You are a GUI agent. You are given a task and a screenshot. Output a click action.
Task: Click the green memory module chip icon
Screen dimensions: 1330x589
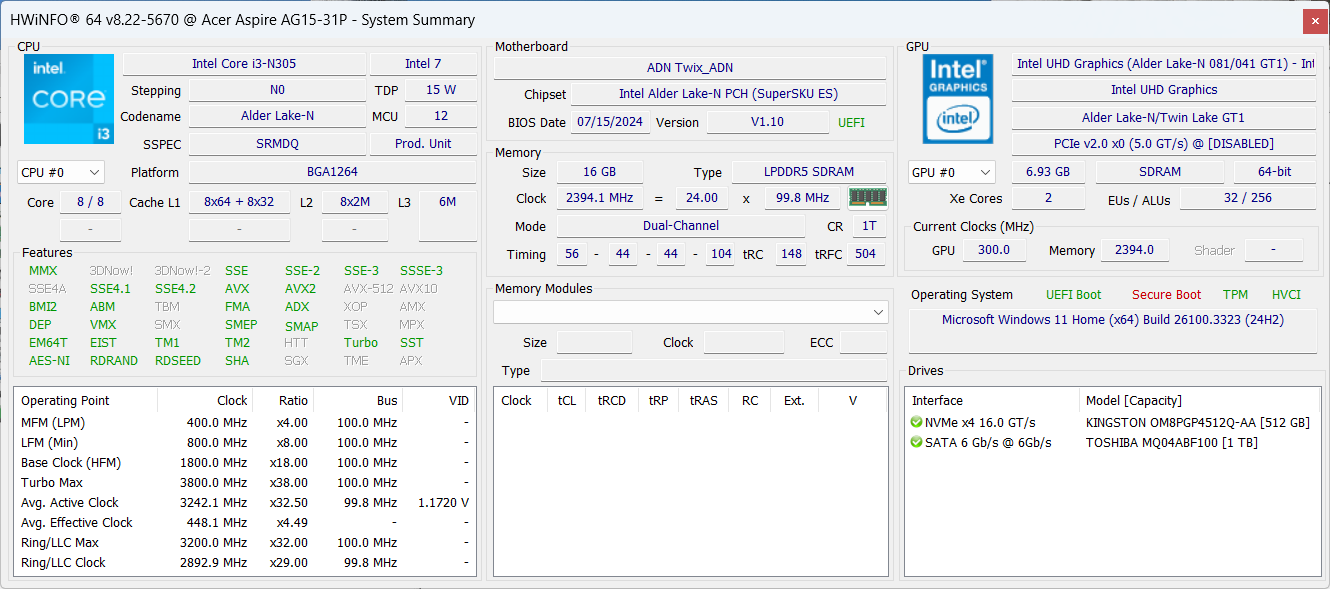pyautogui.click(x=867, y=198)
